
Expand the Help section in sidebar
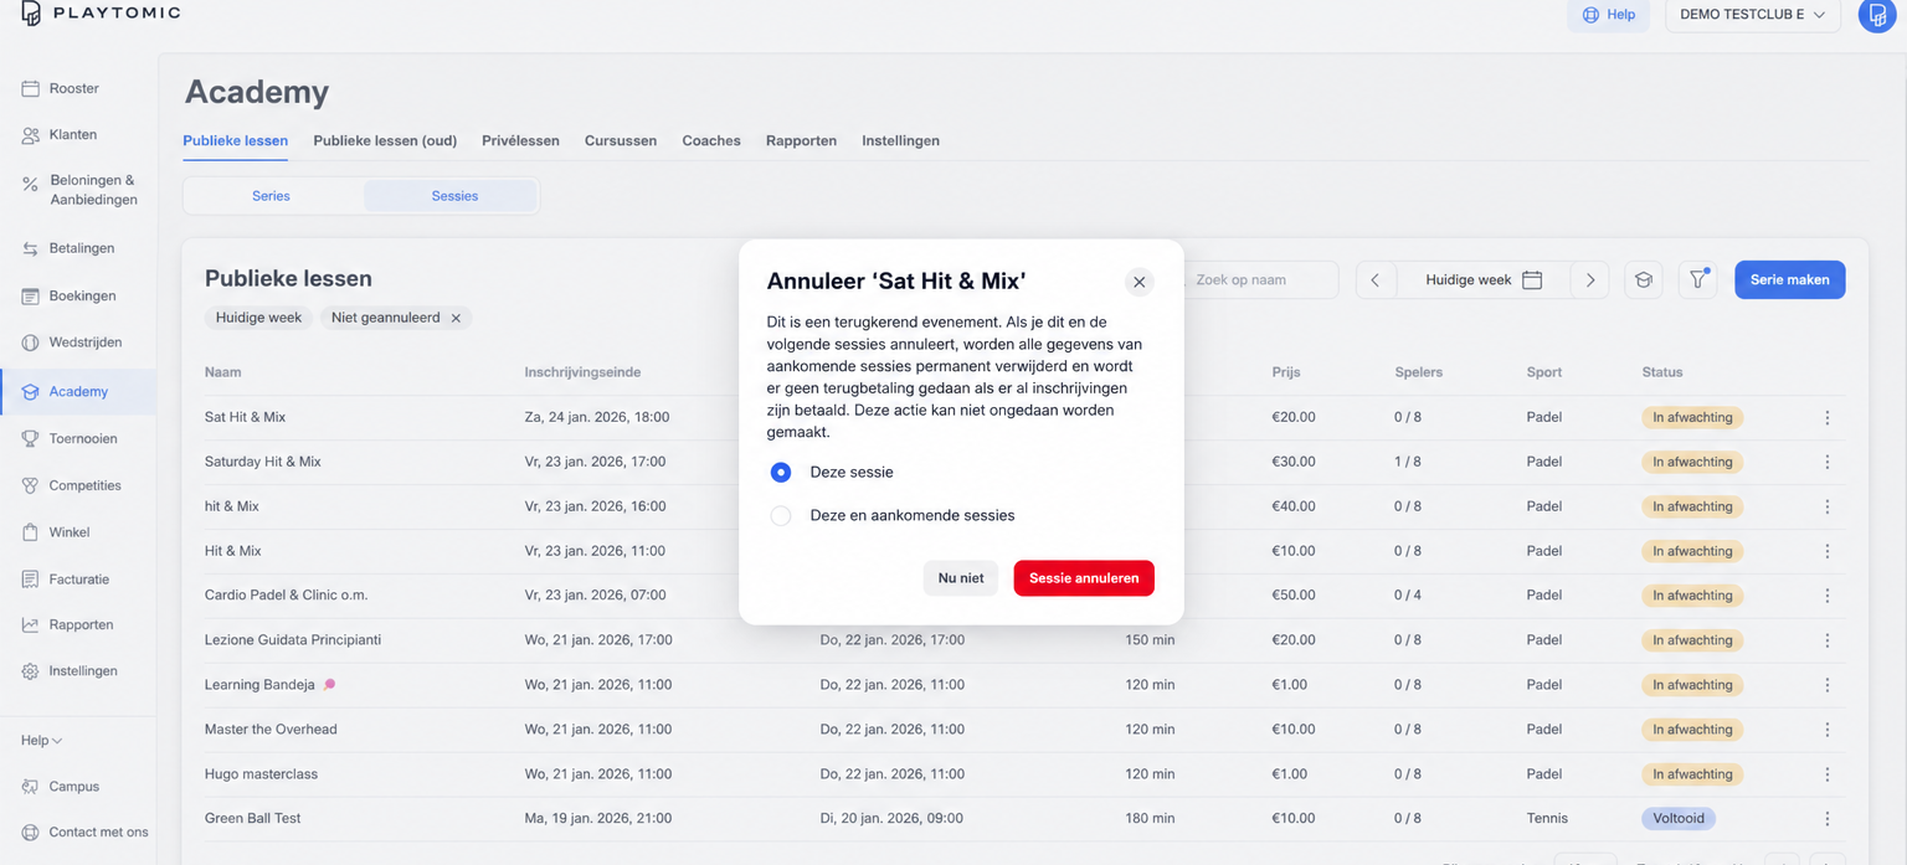pyautogui.click(x=41, y=740)
